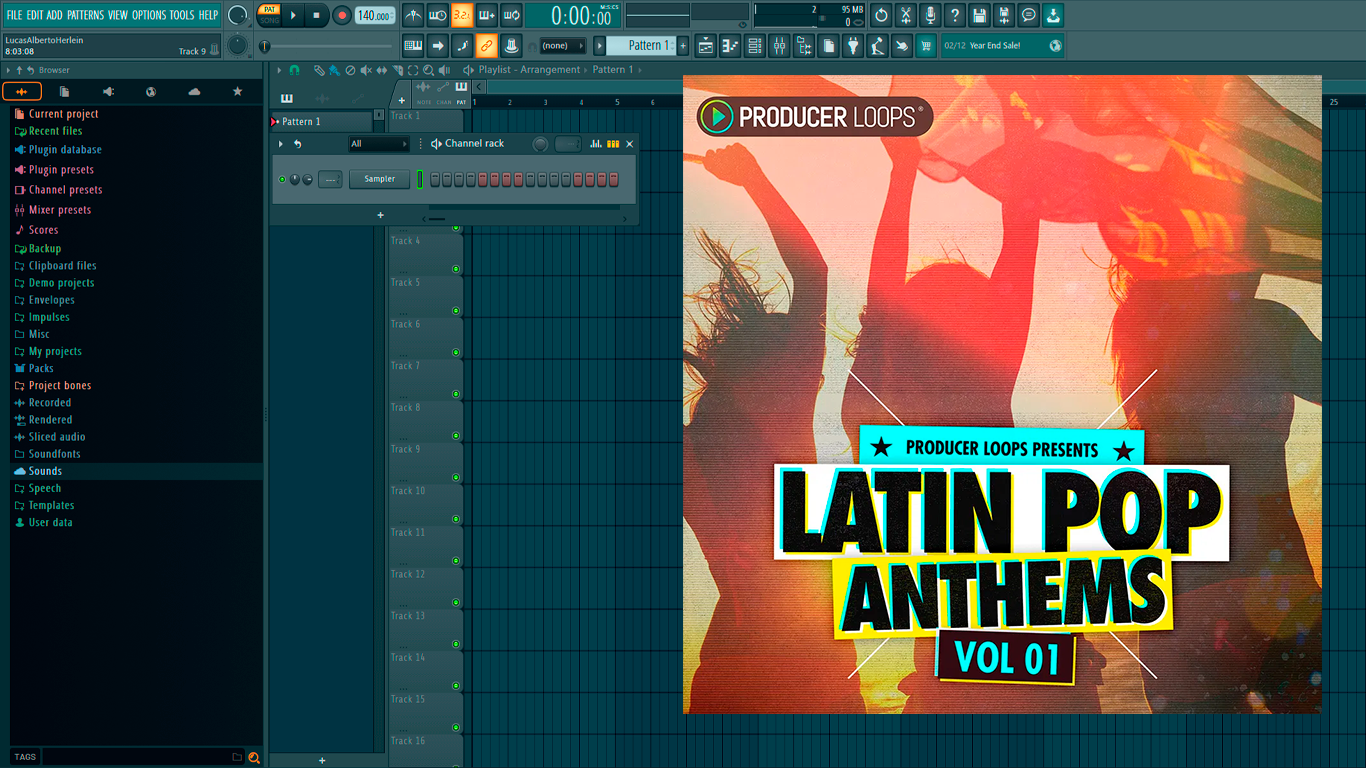Show Channel rack toolbar icon
The height and width of the screenshot is (768, 1366).
(755, 45)
